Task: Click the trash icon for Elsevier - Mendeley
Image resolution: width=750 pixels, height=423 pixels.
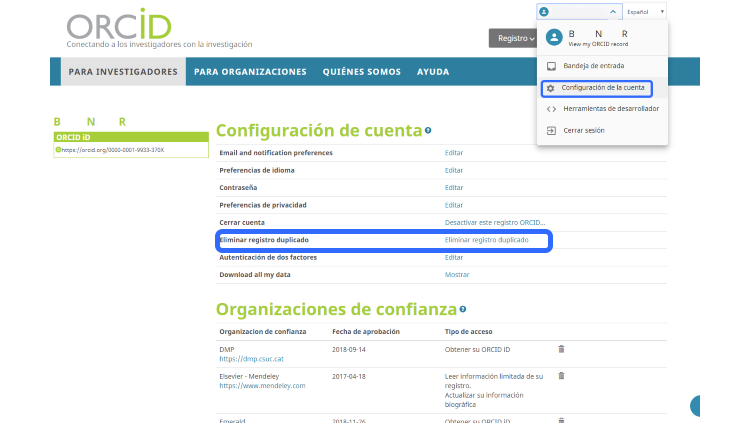Action: point(561,376)
